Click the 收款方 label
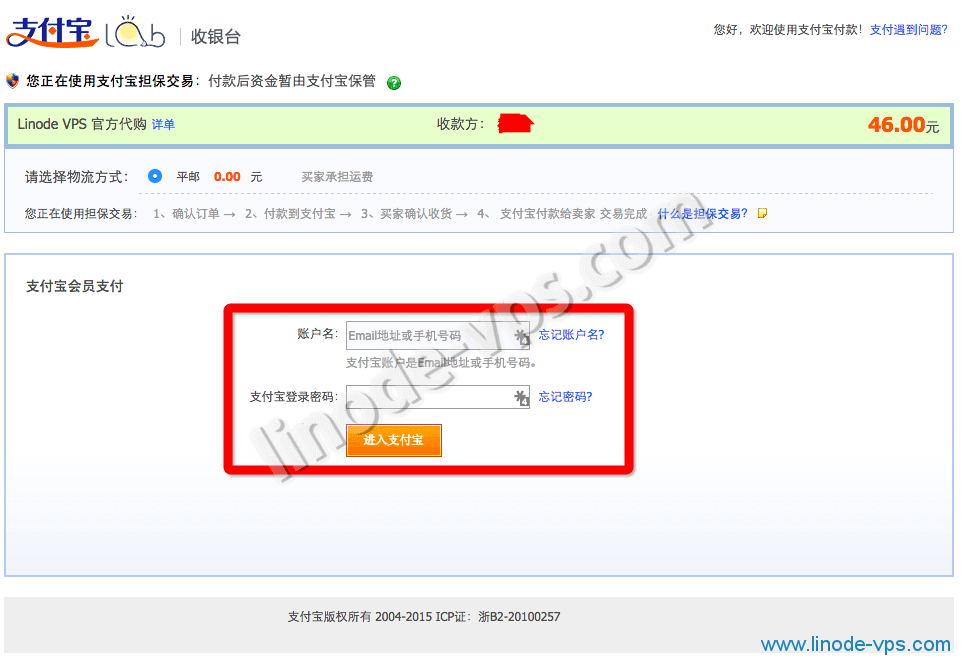This screenshot has height=659, width=961. pos(460,124)
